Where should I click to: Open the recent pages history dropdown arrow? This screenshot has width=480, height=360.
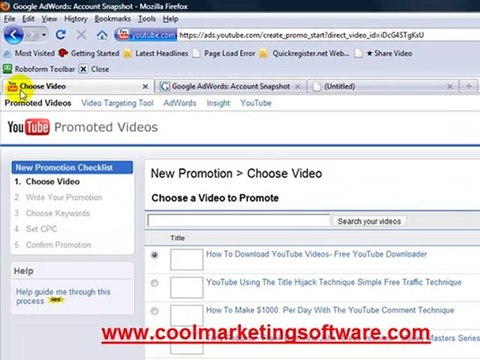tap(44, 35)
